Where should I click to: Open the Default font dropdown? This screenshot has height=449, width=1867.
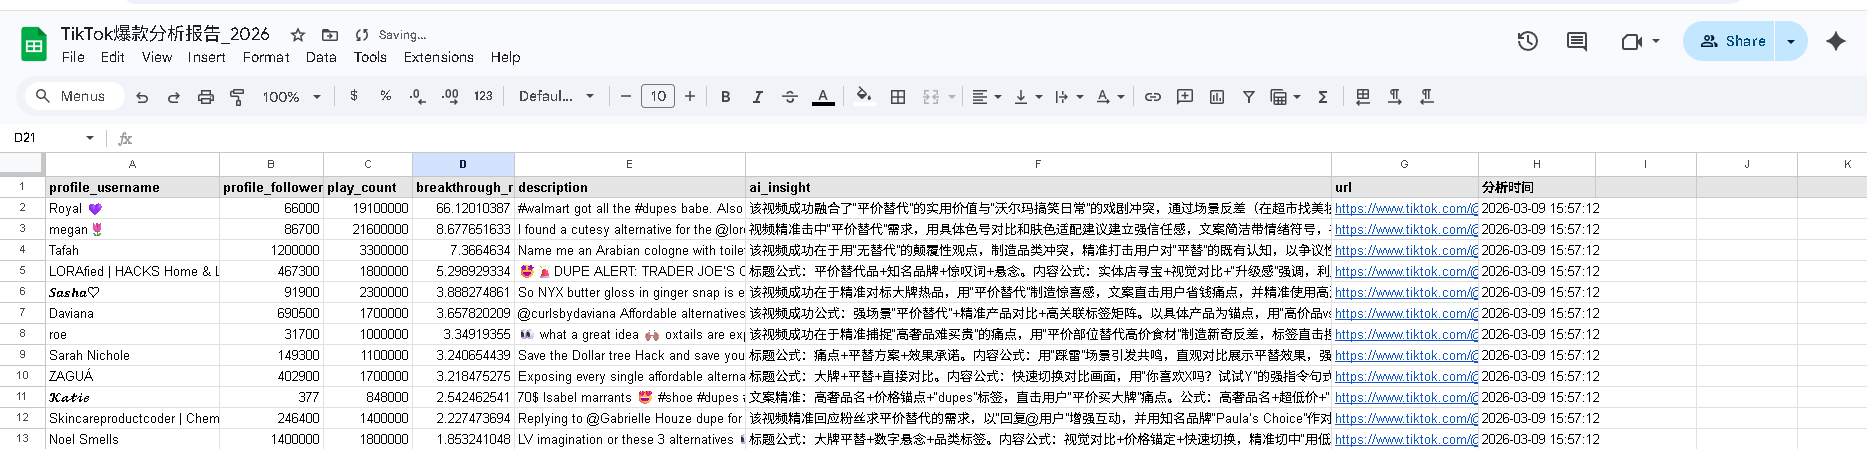tap(556, 96)
